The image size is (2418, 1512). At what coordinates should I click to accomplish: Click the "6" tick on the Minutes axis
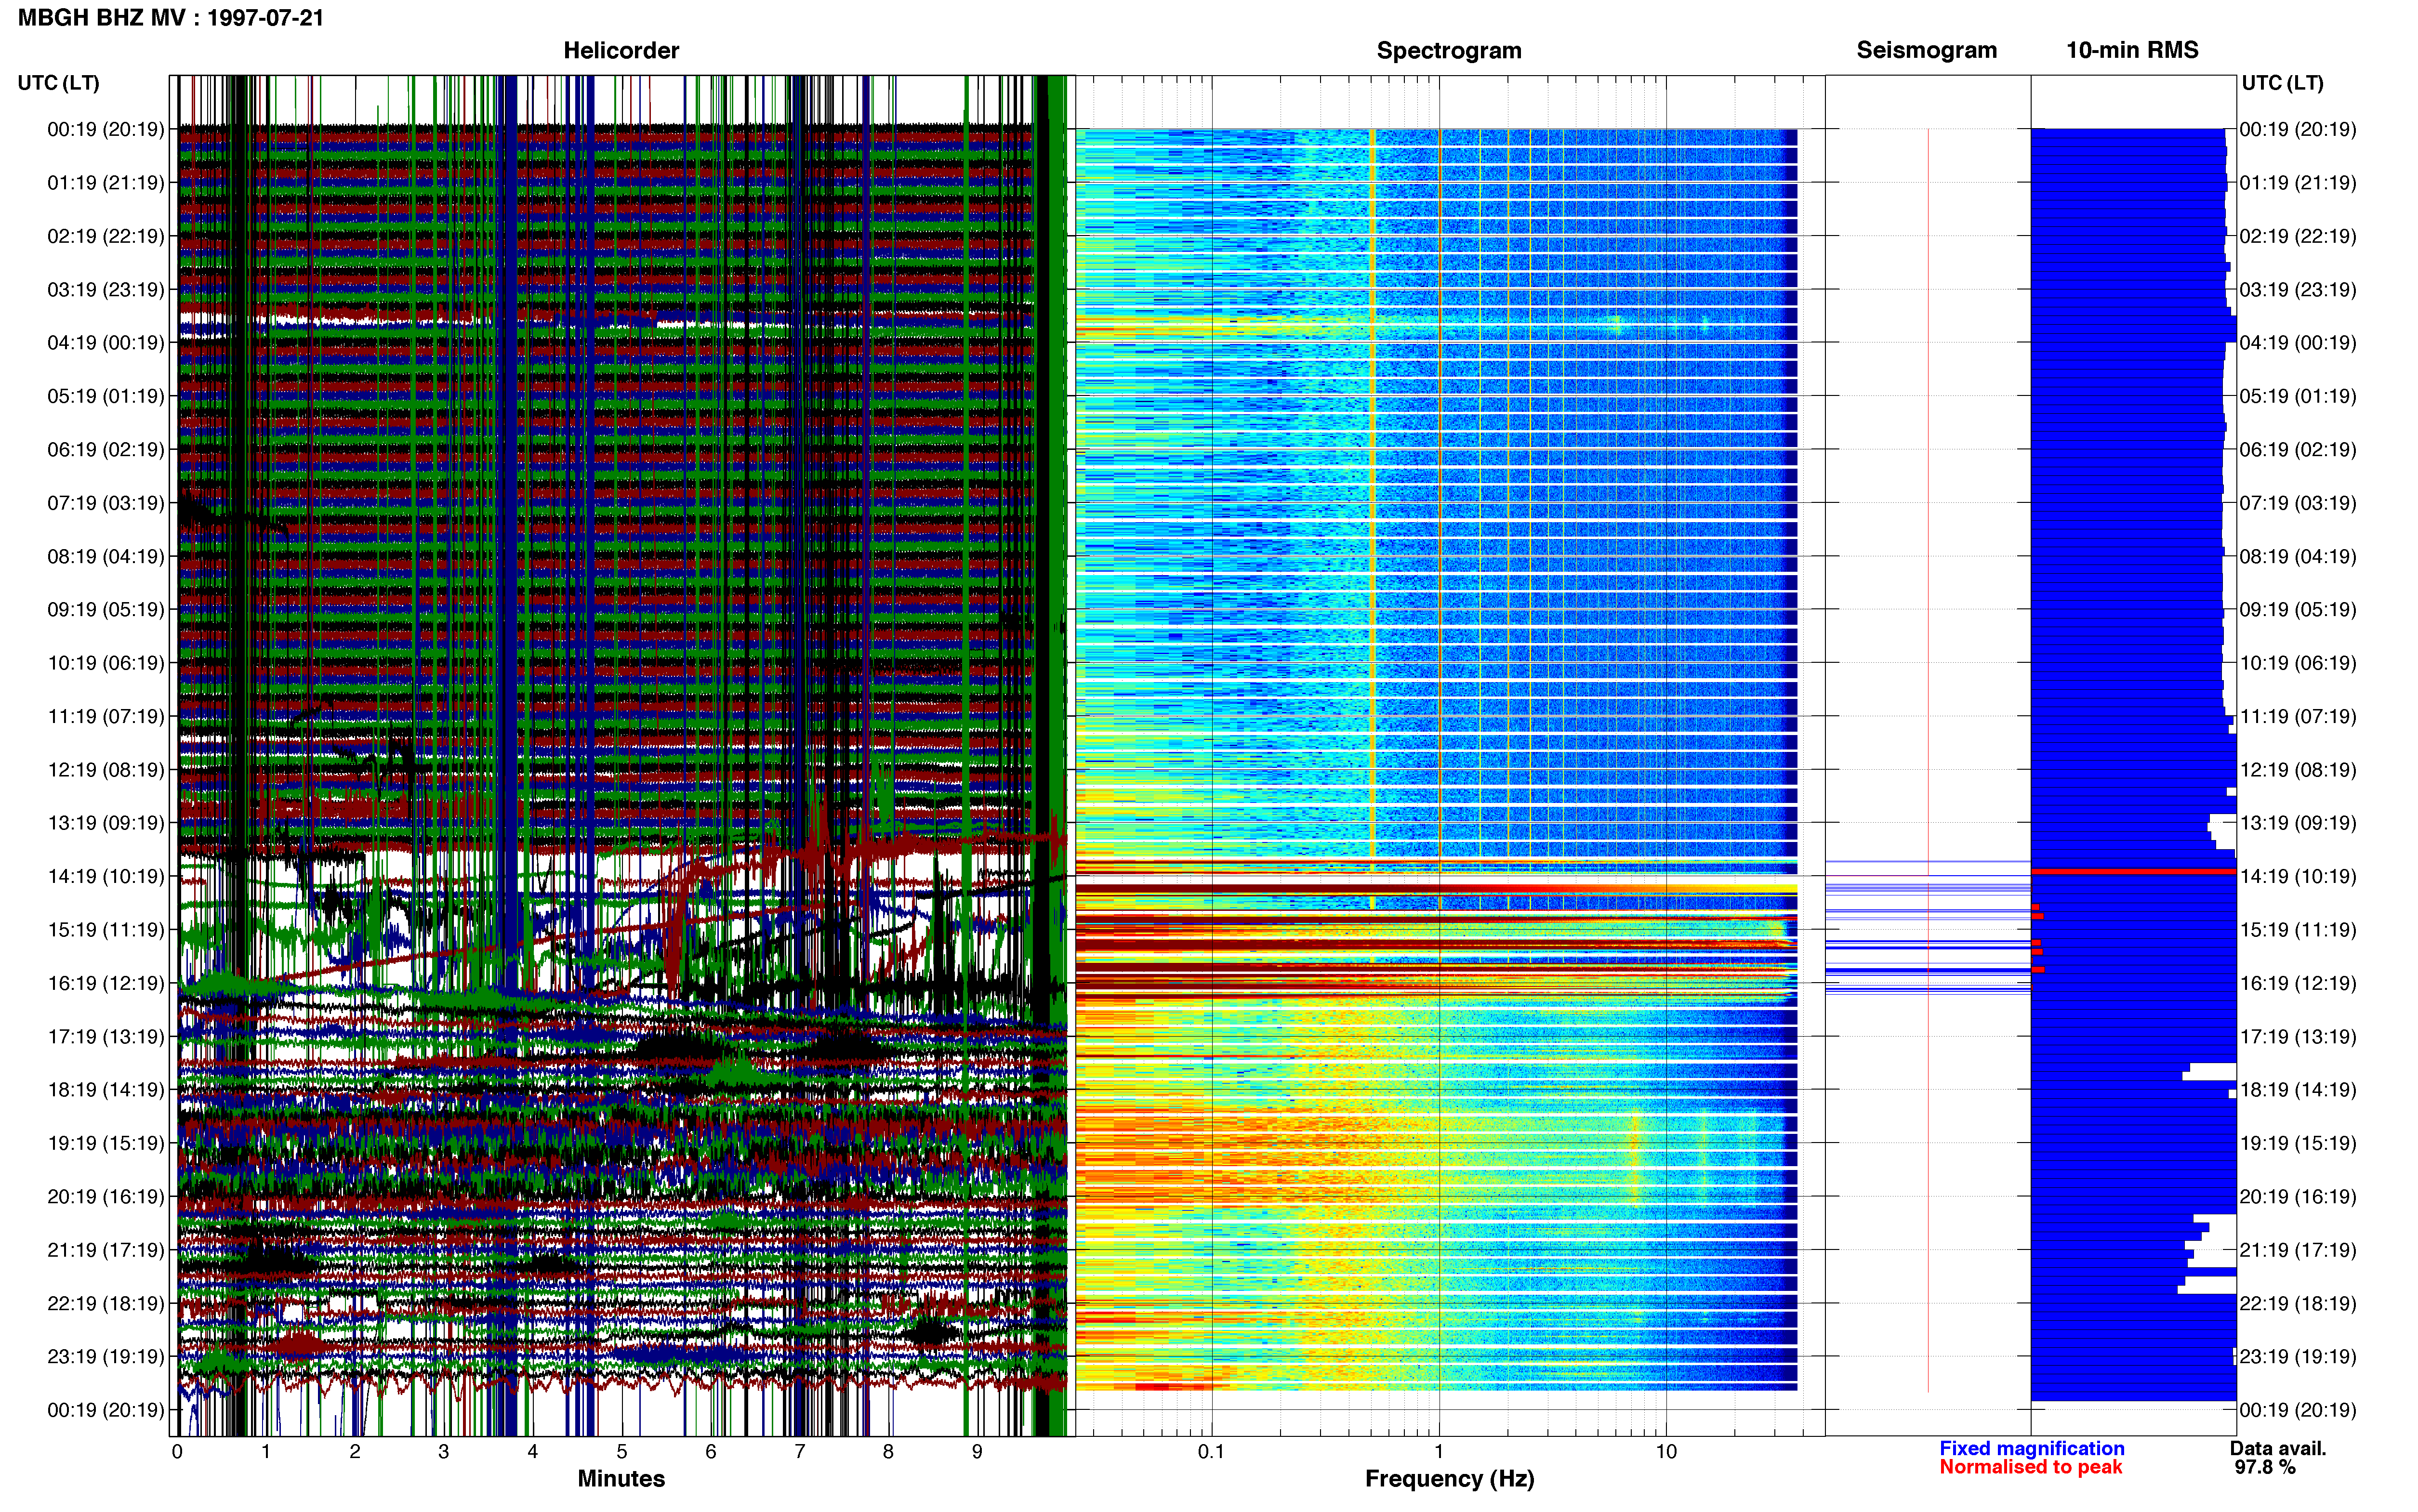point(711,1452)
